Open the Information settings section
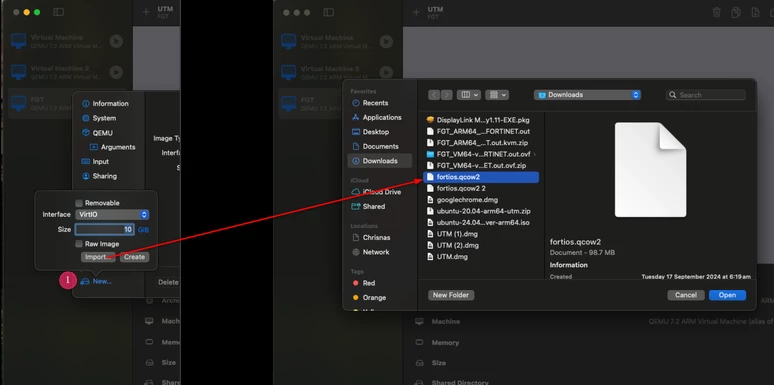Screen dimensions: 774x385 tap(106, 104)
